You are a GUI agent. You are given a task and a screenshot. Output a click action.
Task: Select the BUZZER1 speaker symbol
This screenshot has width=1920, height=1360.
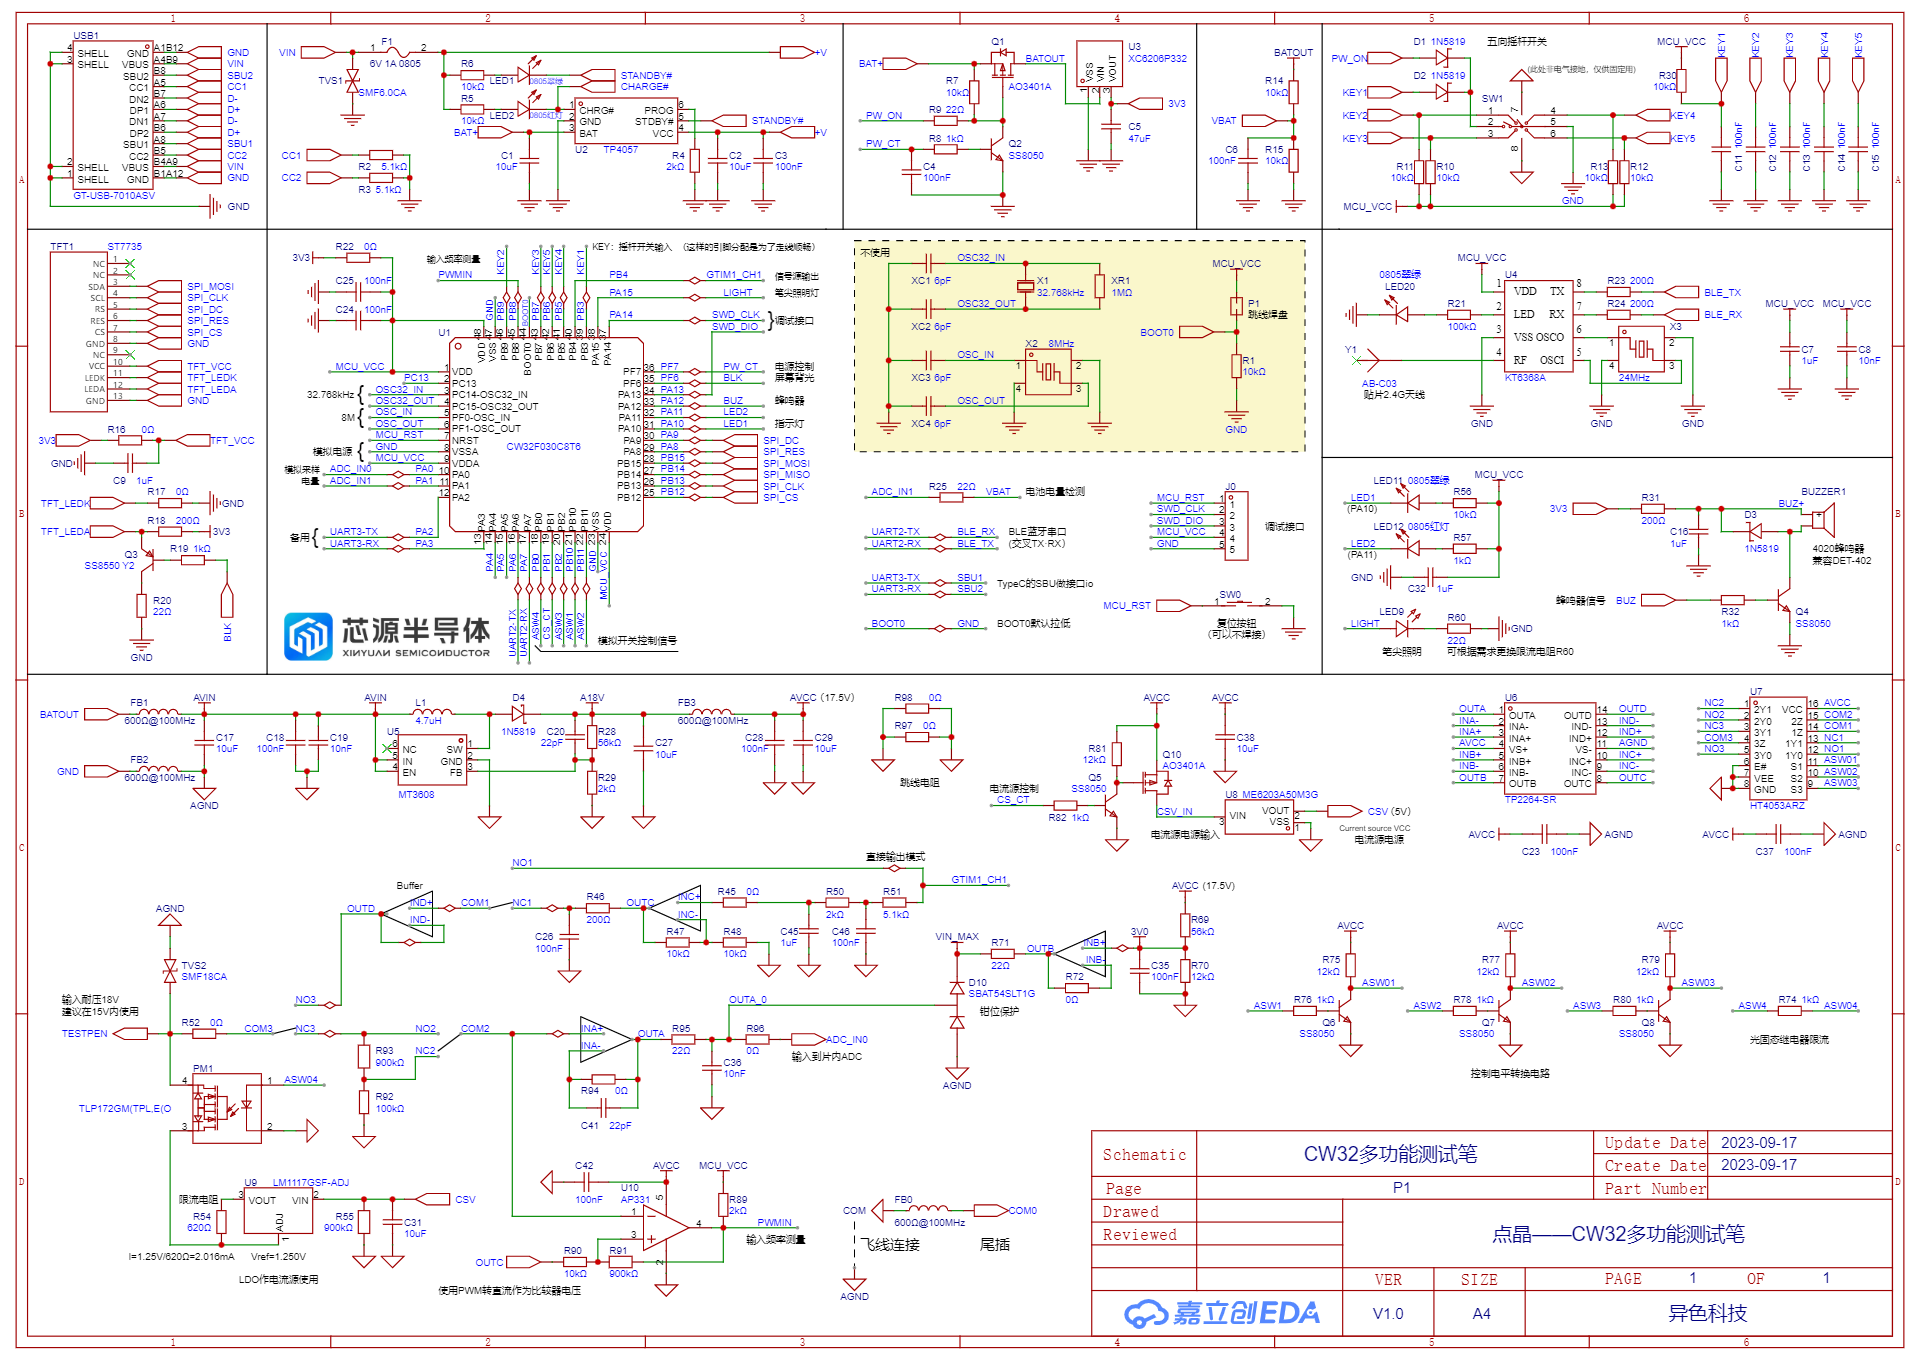(1824, 520)
